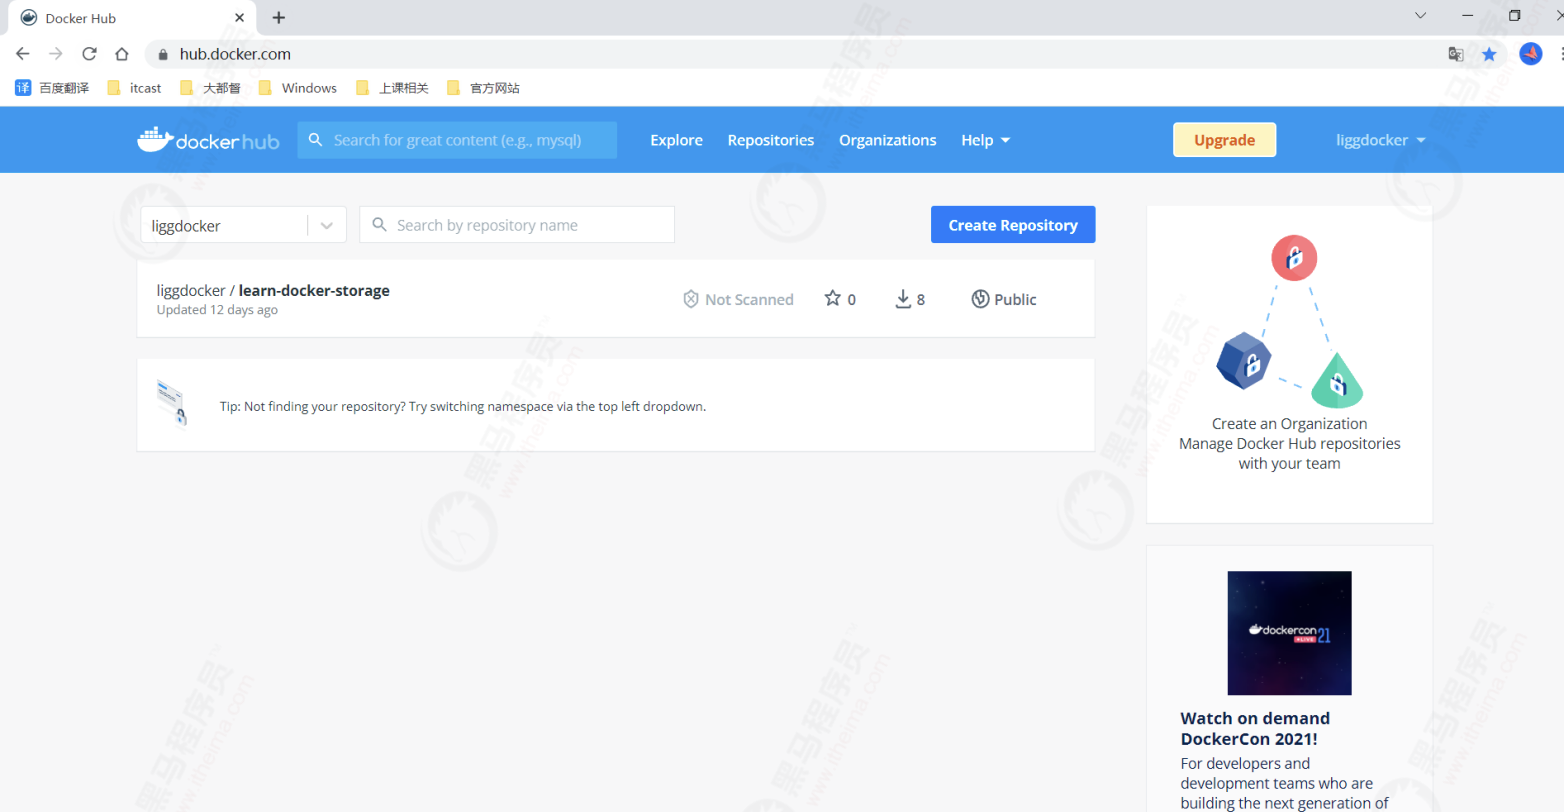The width and height of the screenshot is (1564, 812).
Task: Click the translate page icon in address bar
Action: 1456,54
